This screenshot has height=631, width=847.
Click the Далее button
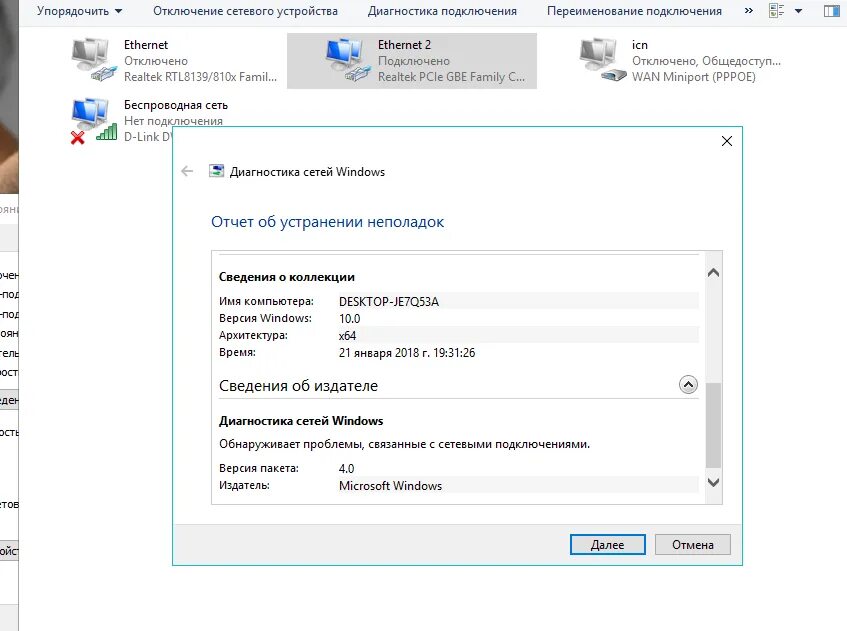pyautogui.click(x=607, y=545)
